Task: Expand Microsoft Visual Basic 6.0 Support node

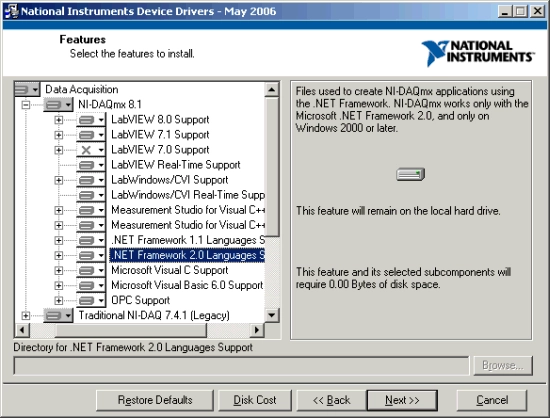Action: pos(59,286)
